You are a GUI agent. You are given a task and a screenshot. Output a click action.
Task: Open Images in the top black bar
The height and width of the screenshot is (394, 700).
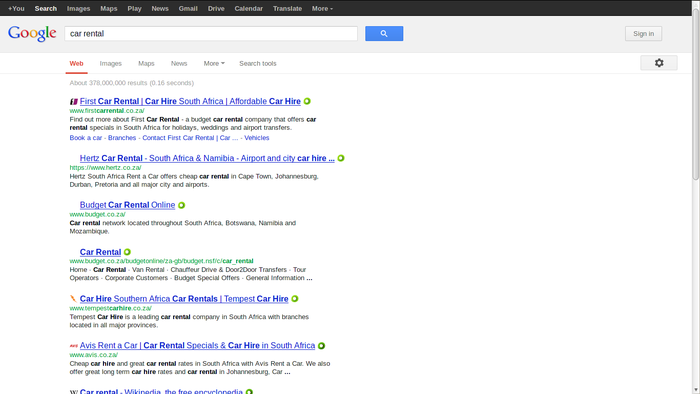(79, 8)
